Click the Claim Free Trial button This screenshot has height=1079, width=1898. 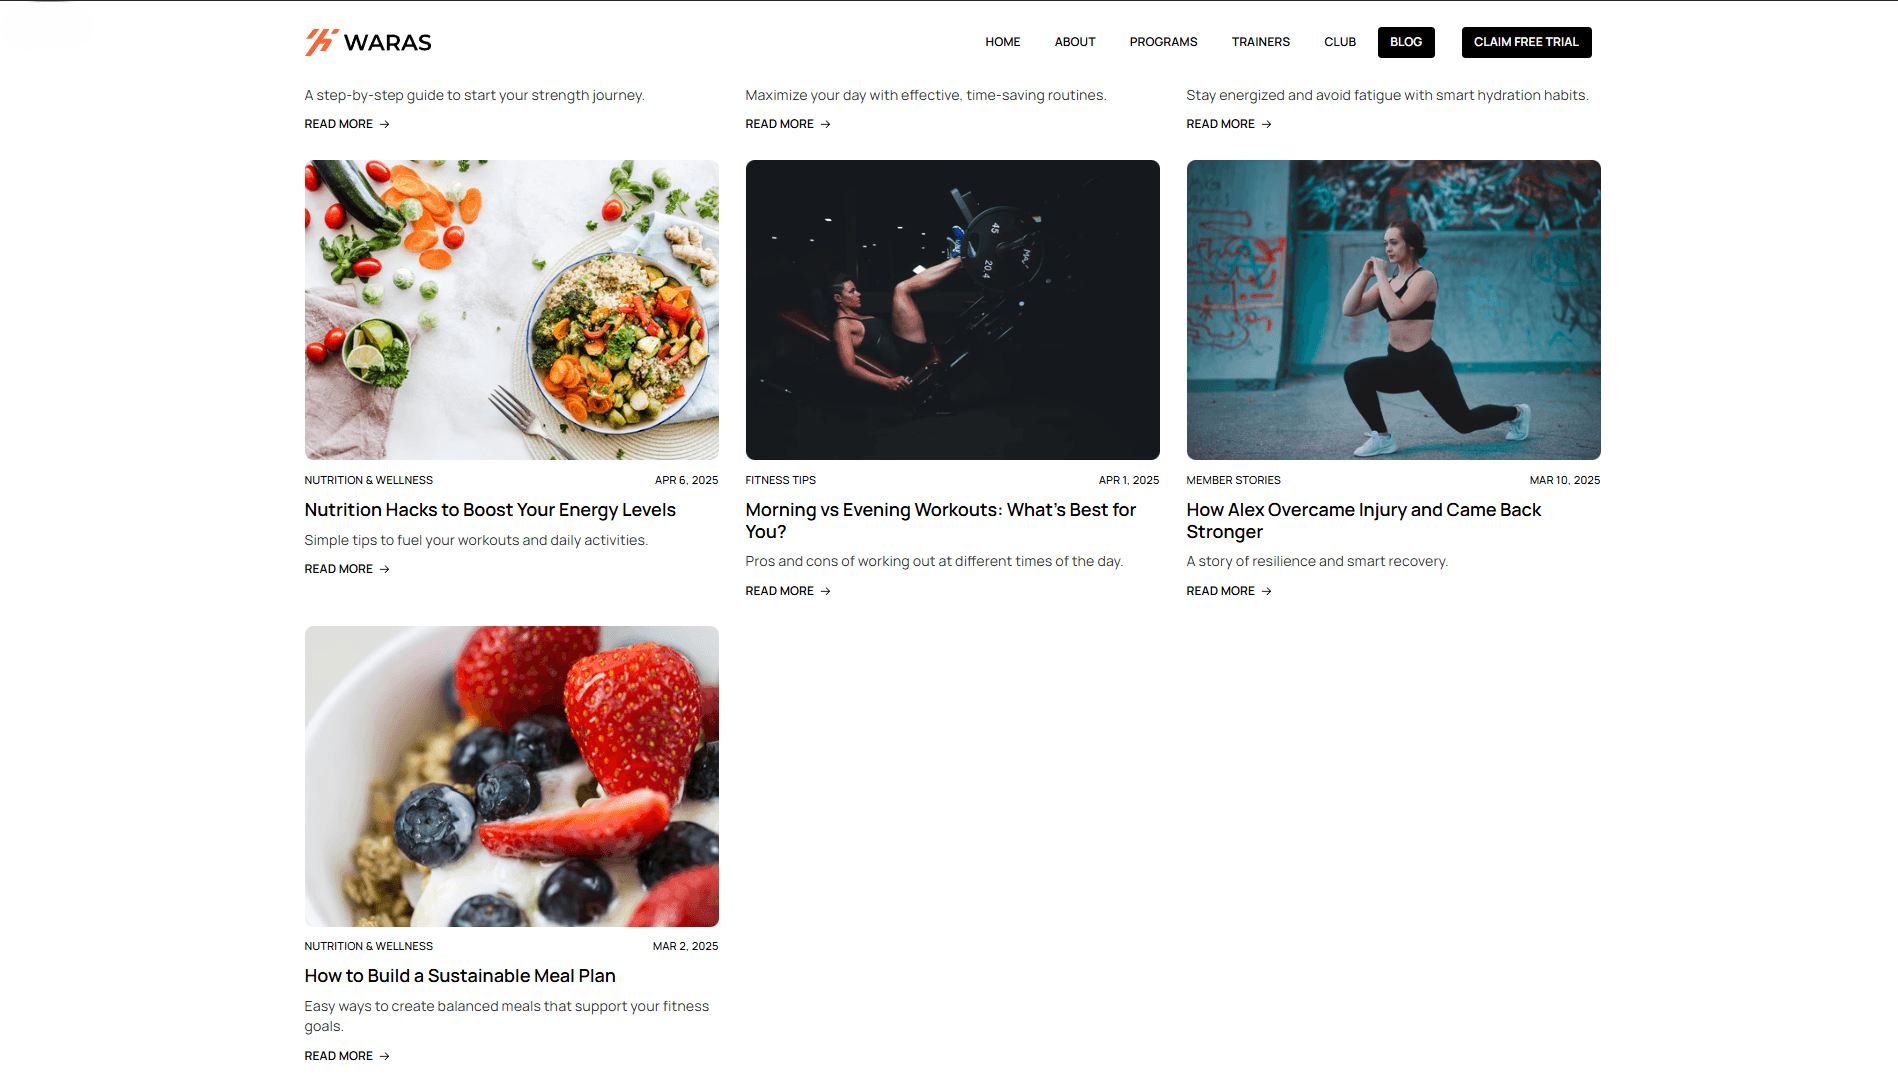click(x=1526, y=42)
